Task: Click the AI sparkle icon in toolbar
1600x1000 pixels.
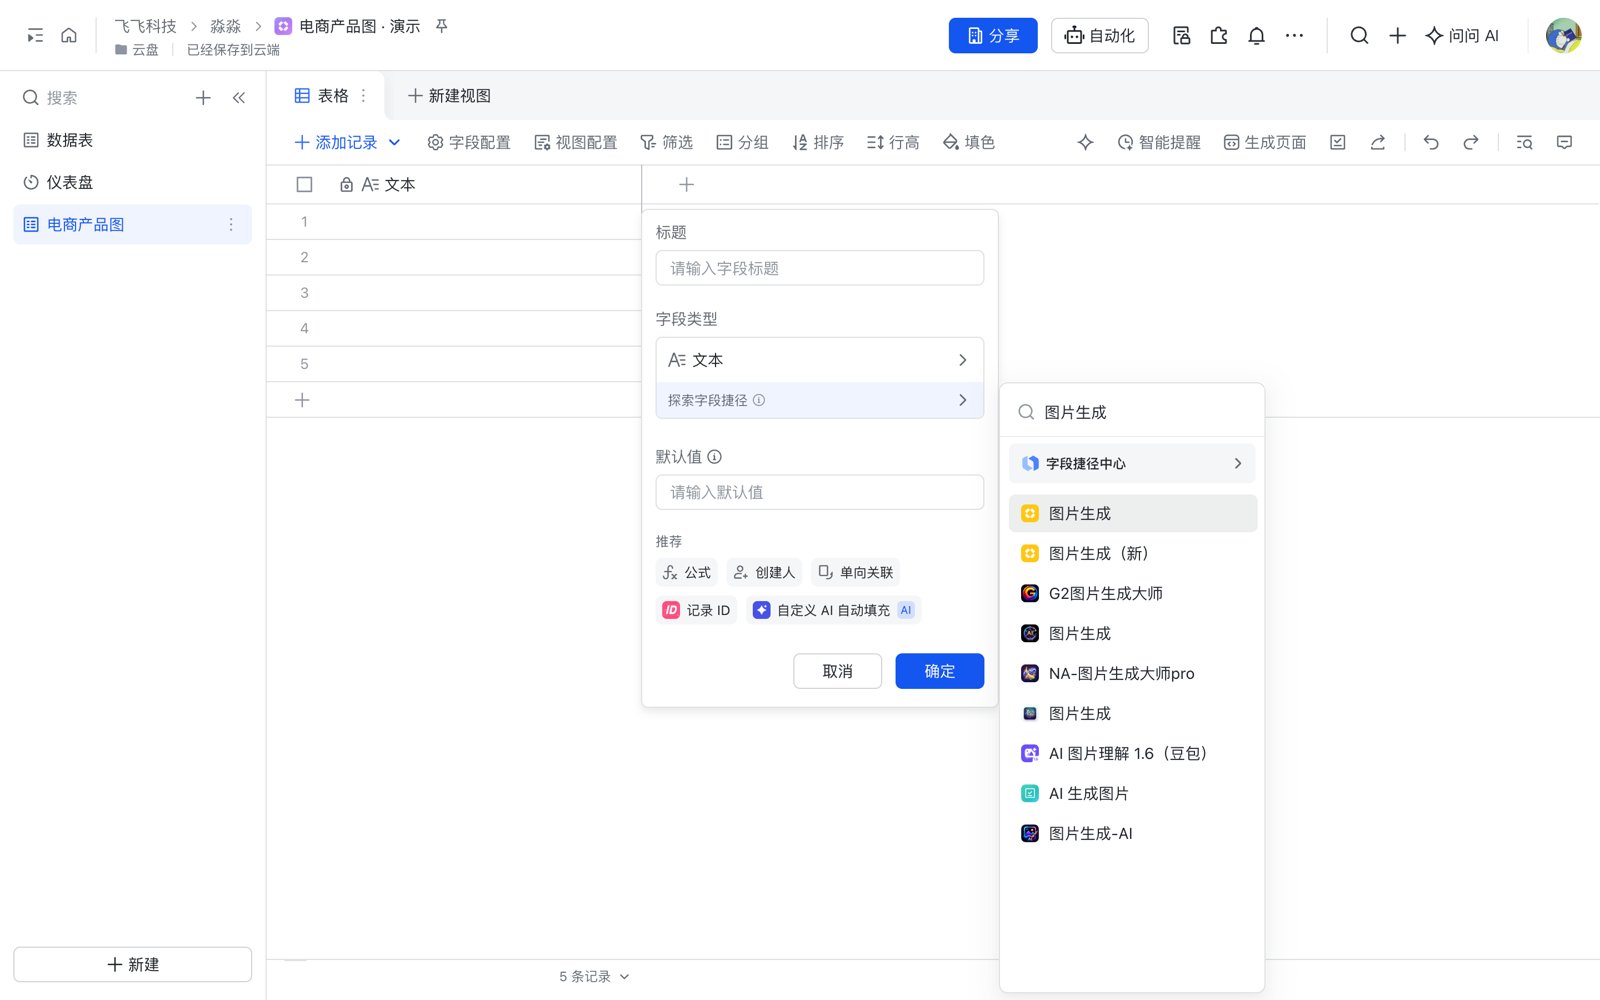Action: [x=1085, y=143]
